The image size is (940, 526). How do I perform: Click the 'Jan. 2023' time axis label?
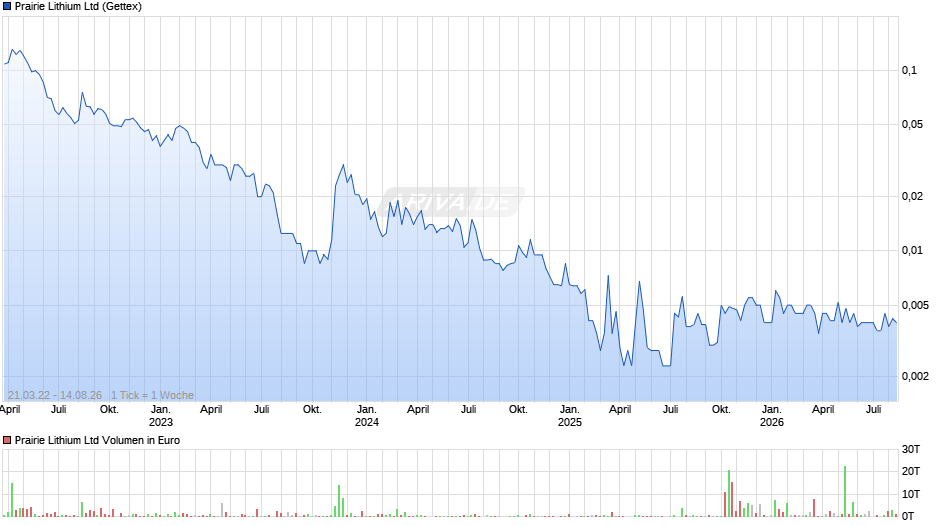click(161, 416)
